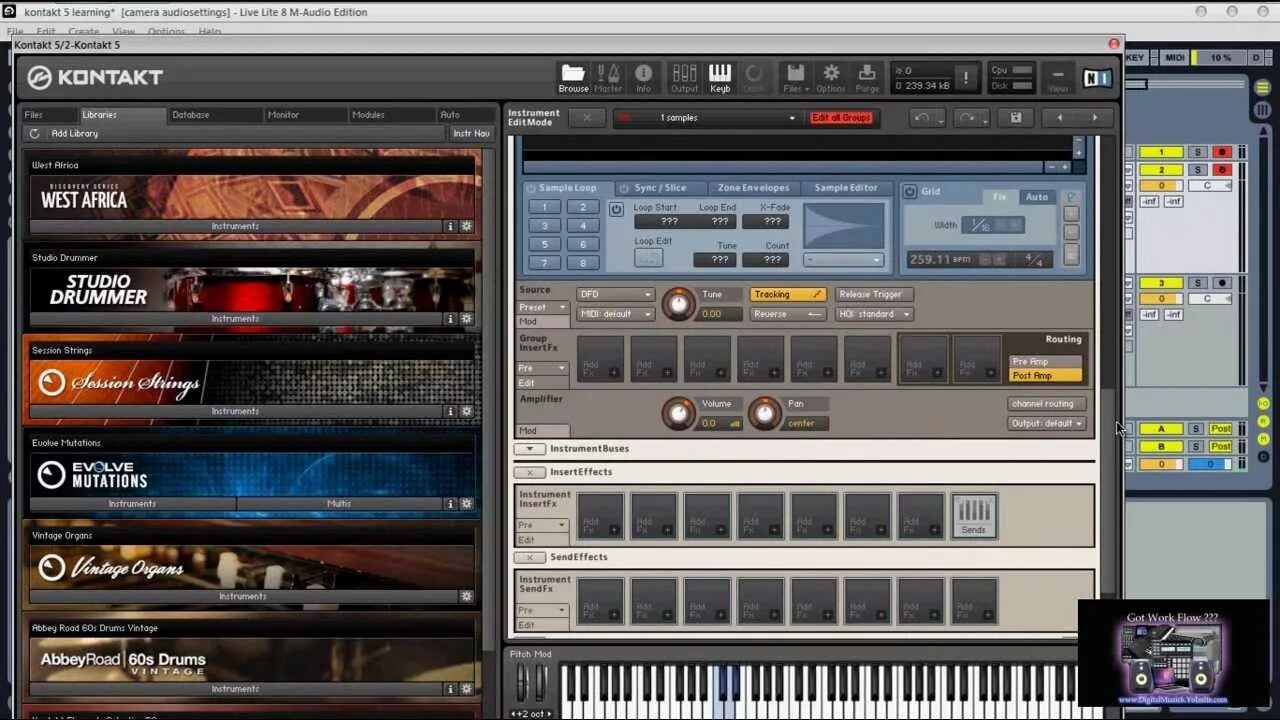1280x720 pixels.
Task: Open Session Strings library settings gear
Action: pos(466,410)
